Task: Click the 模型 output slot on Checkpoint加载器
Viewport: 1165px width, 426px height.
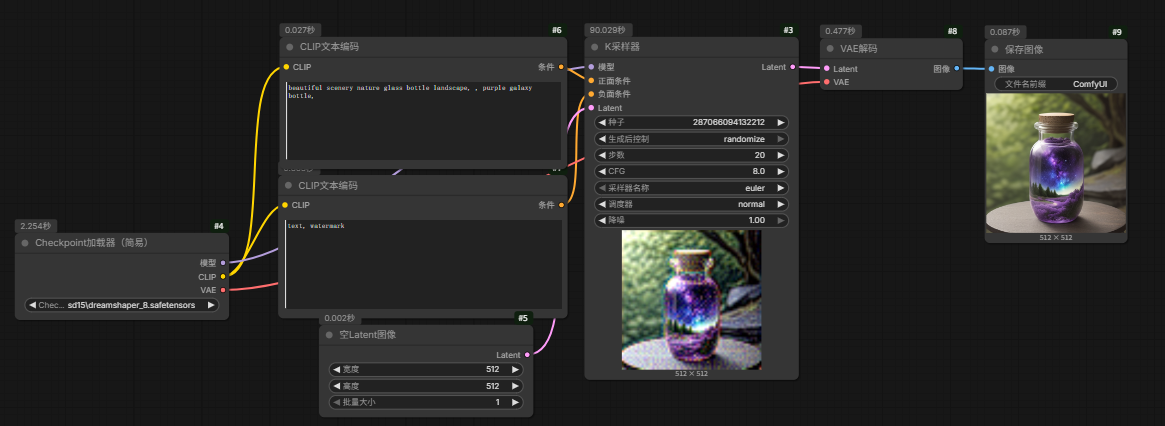Action: pos(223,262)
